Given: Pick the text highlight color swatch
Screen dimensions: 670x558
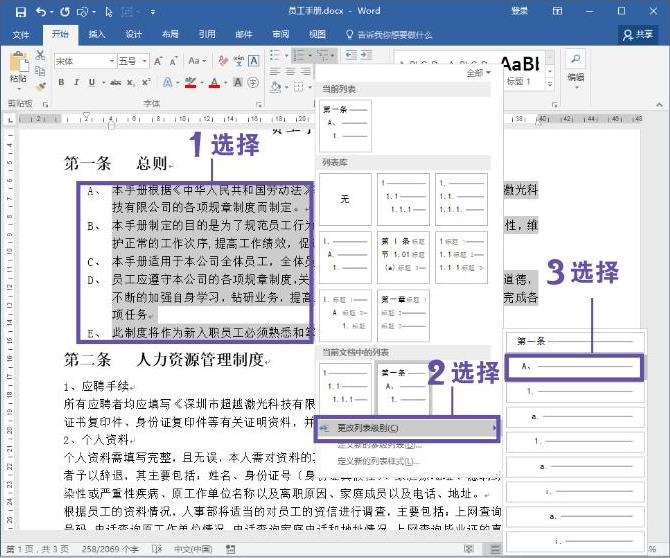Looking at the screenshot, I should point(191,82).
